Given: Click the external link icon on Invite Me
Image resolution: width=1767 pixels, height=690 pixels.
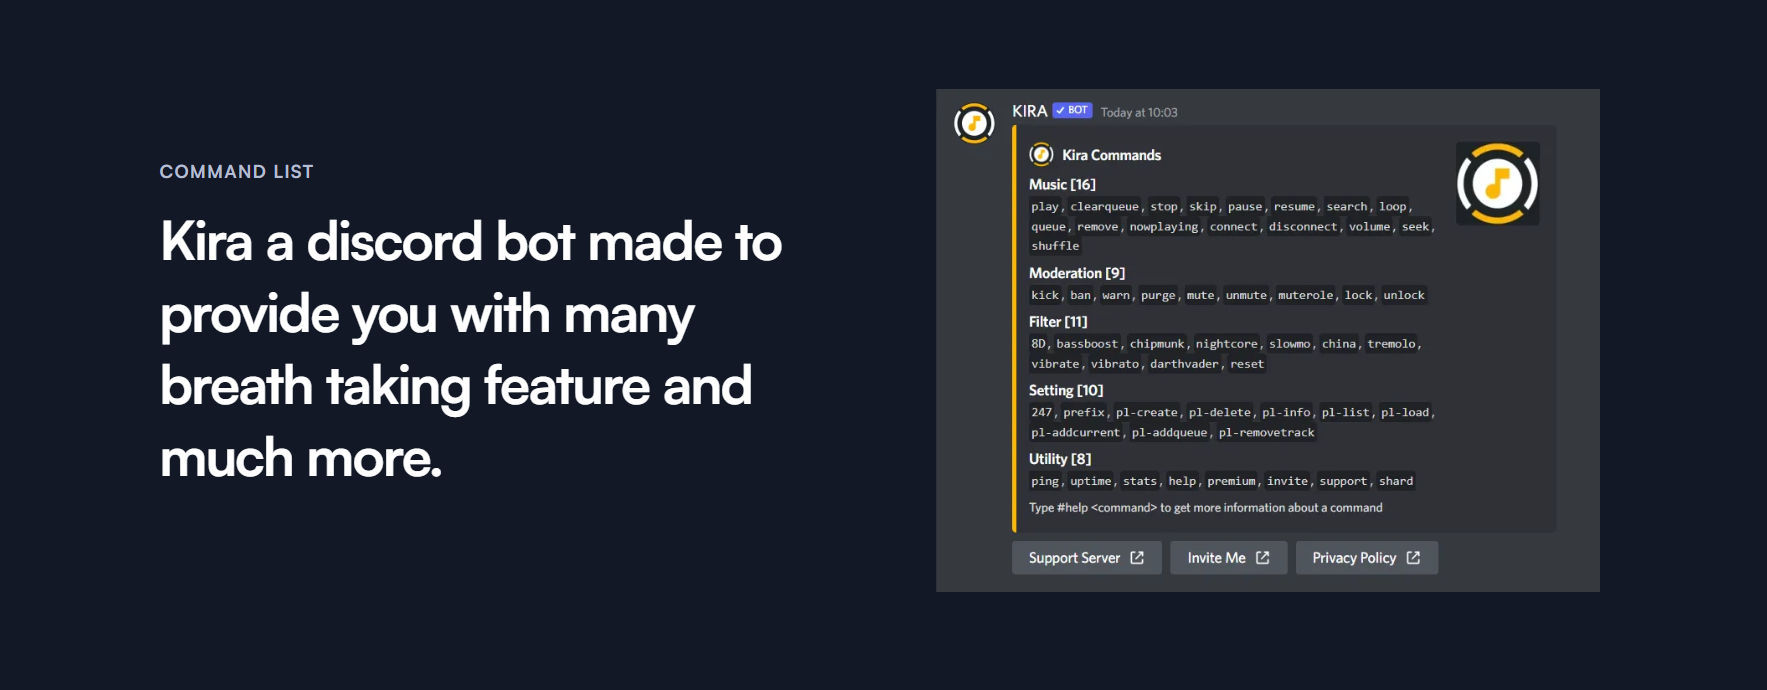Looking at the screenshot, I should pyautogui.click(x=1261, y=557).
